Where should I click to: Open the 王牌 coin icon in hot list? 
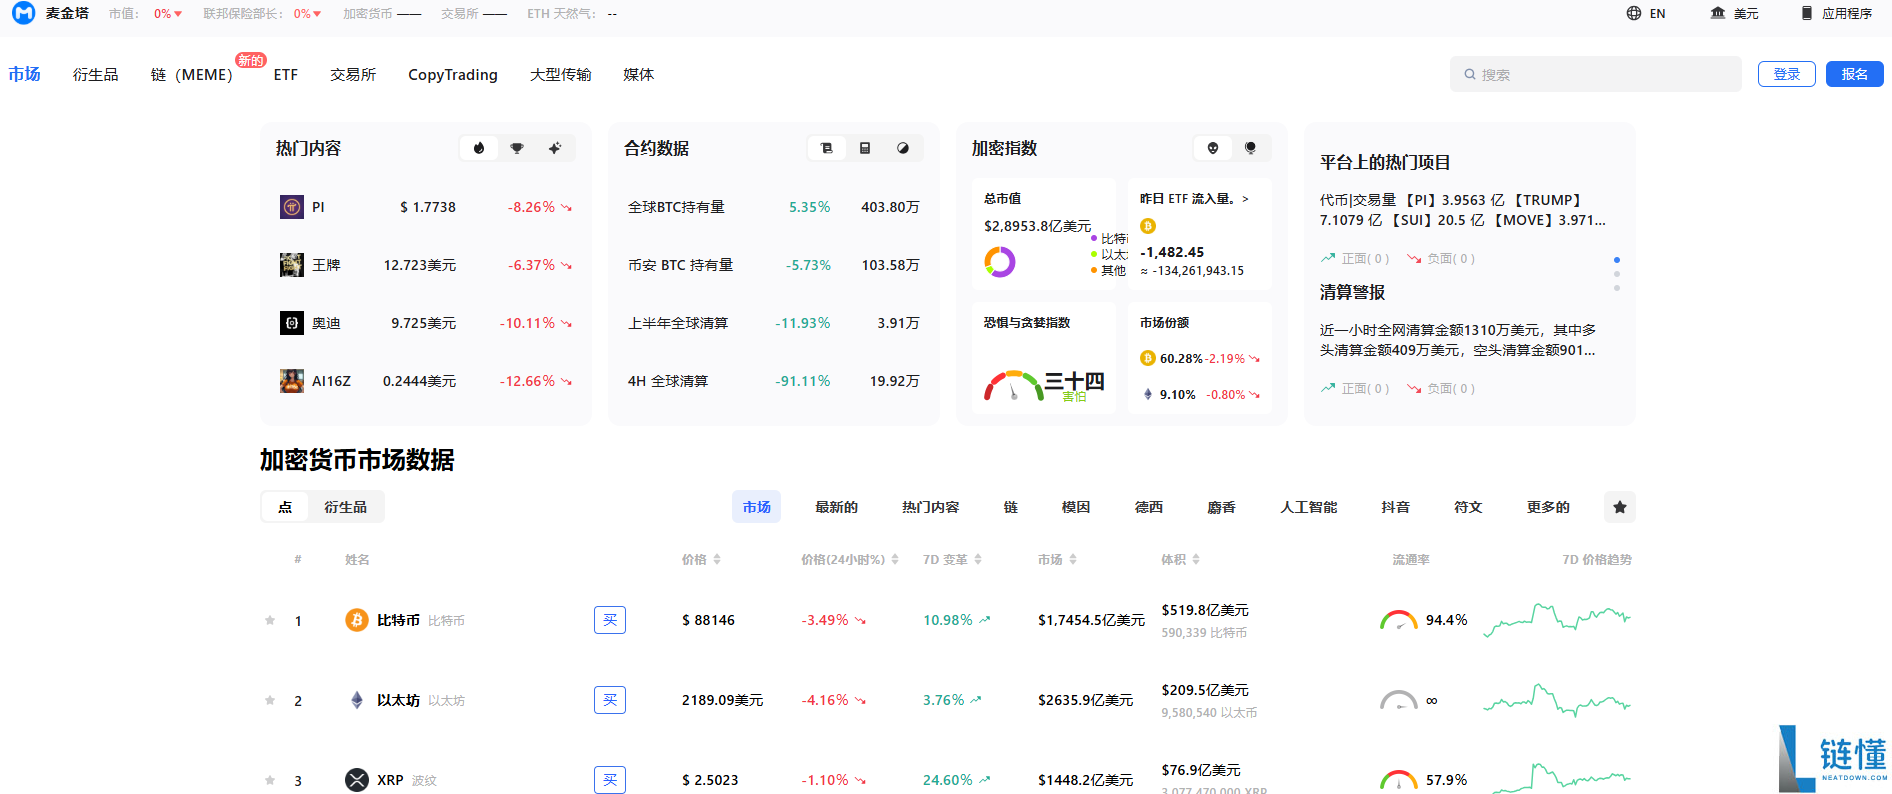(x=292, y=265)
